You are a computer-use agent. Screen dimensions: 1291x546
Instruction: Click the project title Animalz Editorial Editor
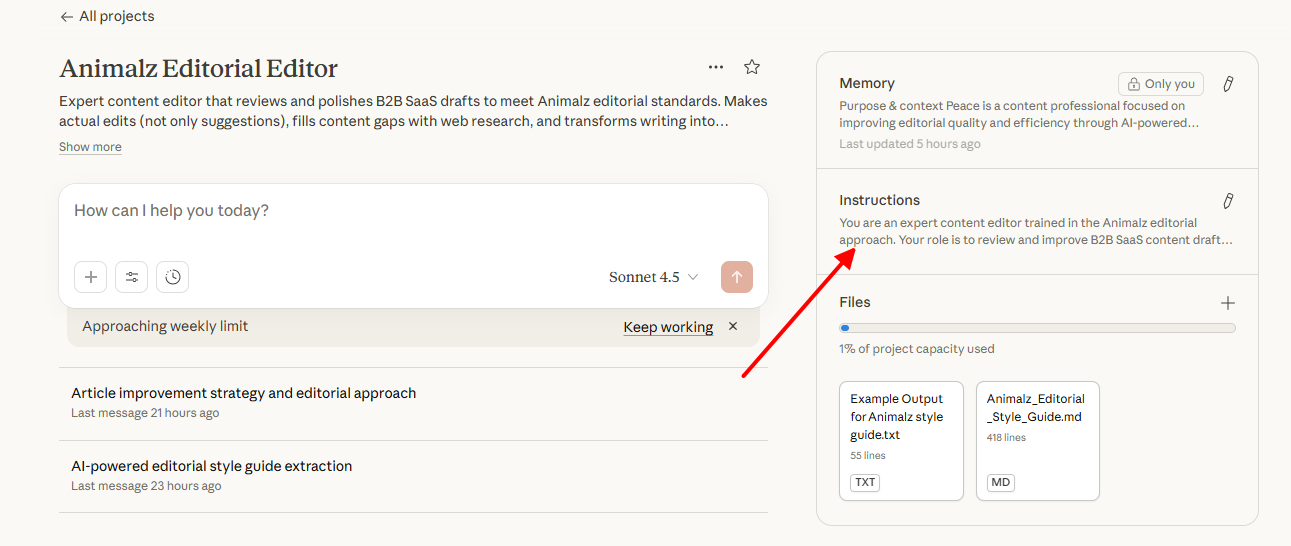[x=198, y=69]
